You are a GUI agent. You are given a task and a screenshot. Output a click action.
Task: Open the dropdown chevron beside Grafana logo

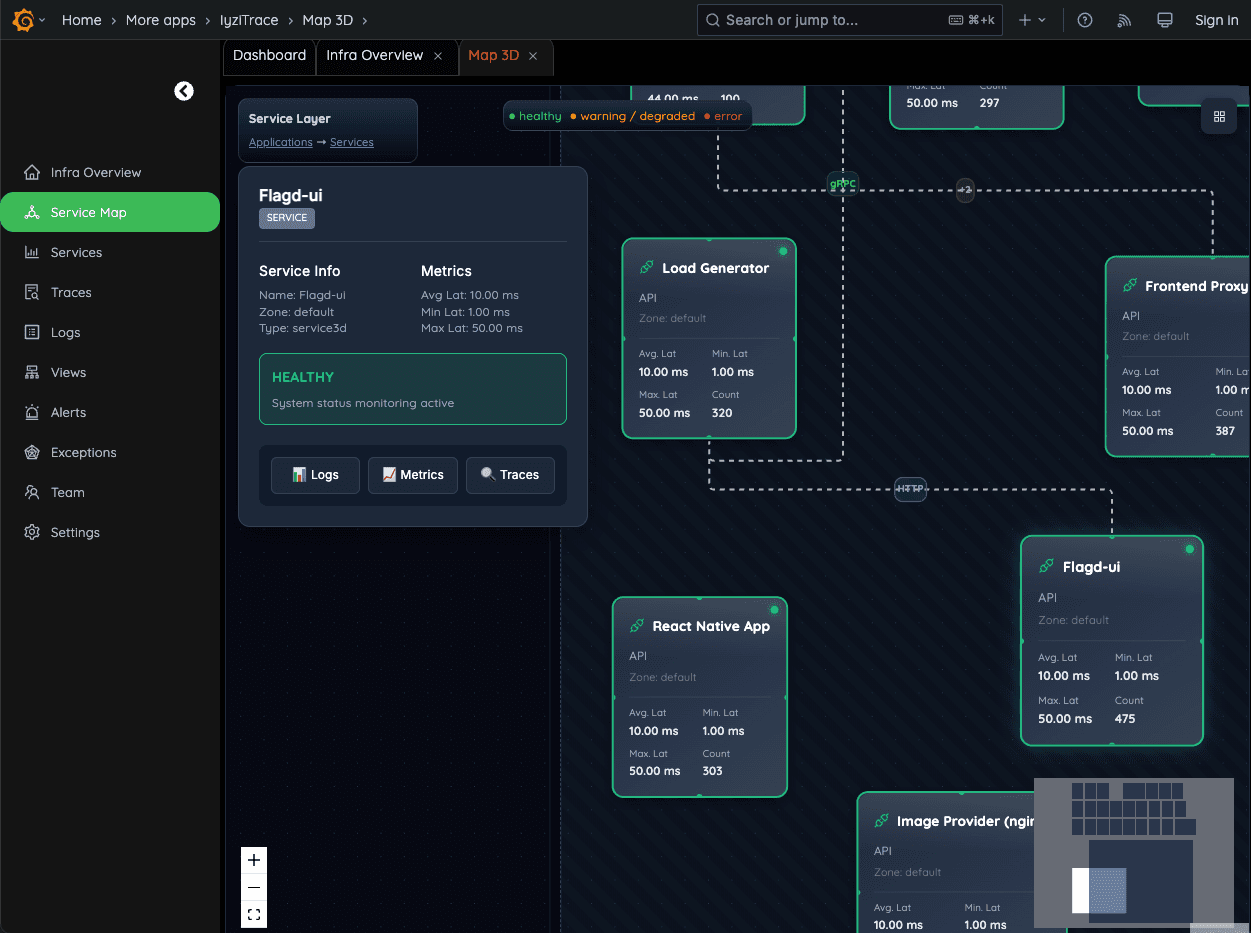coord(44,20)
